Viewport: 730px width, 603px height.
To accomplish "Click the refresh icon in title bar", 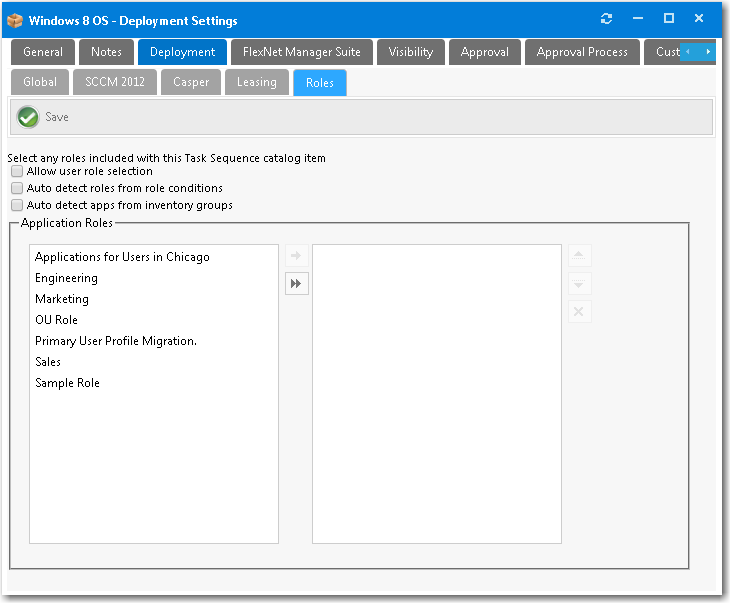I will [606, 19].
